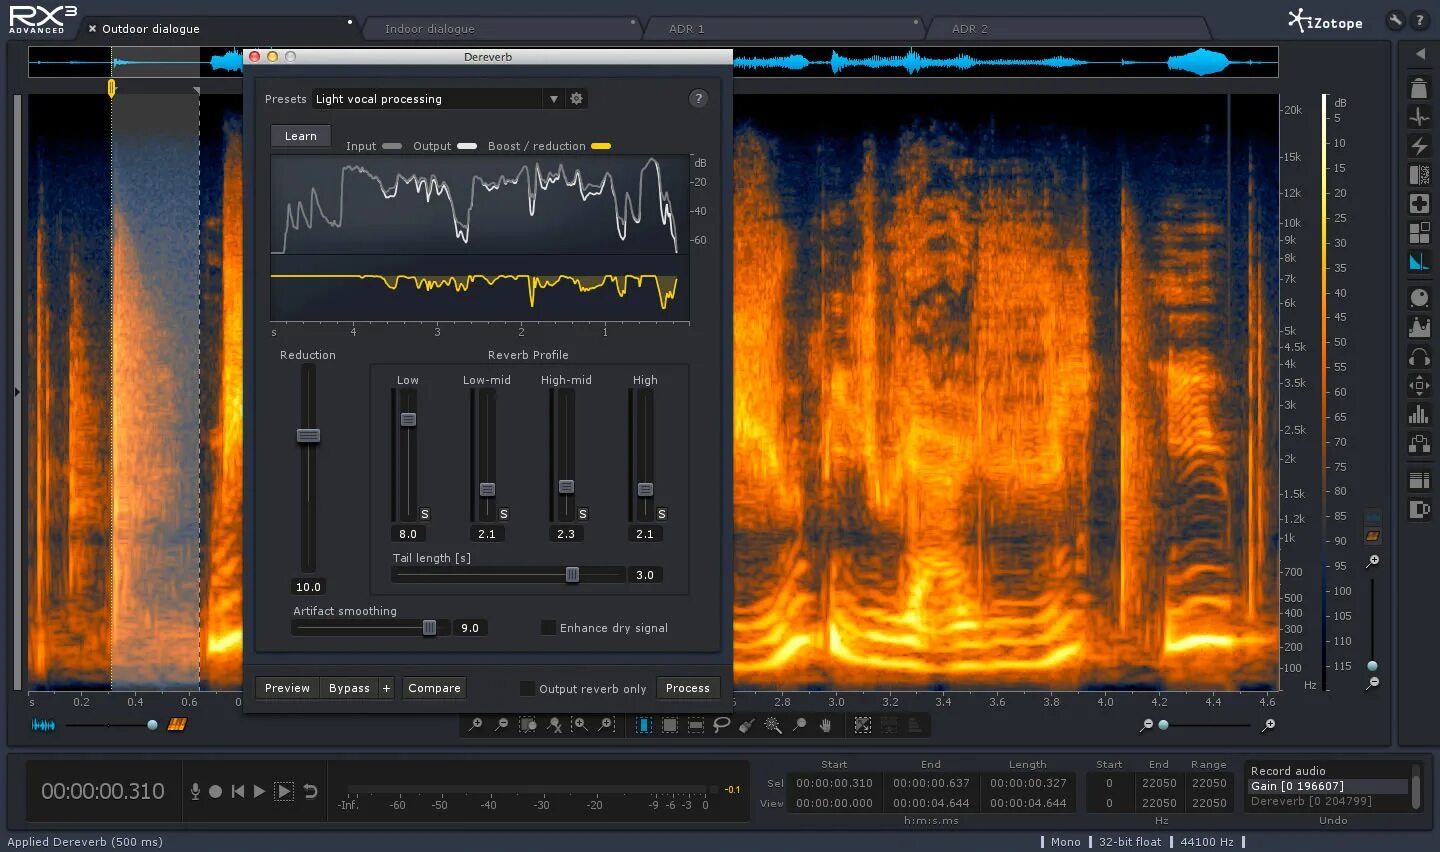Screen dimensions: 1440x852
Task: Open the Spectrum Analyzer bars icon
Action: click(x=1419, y=414)
